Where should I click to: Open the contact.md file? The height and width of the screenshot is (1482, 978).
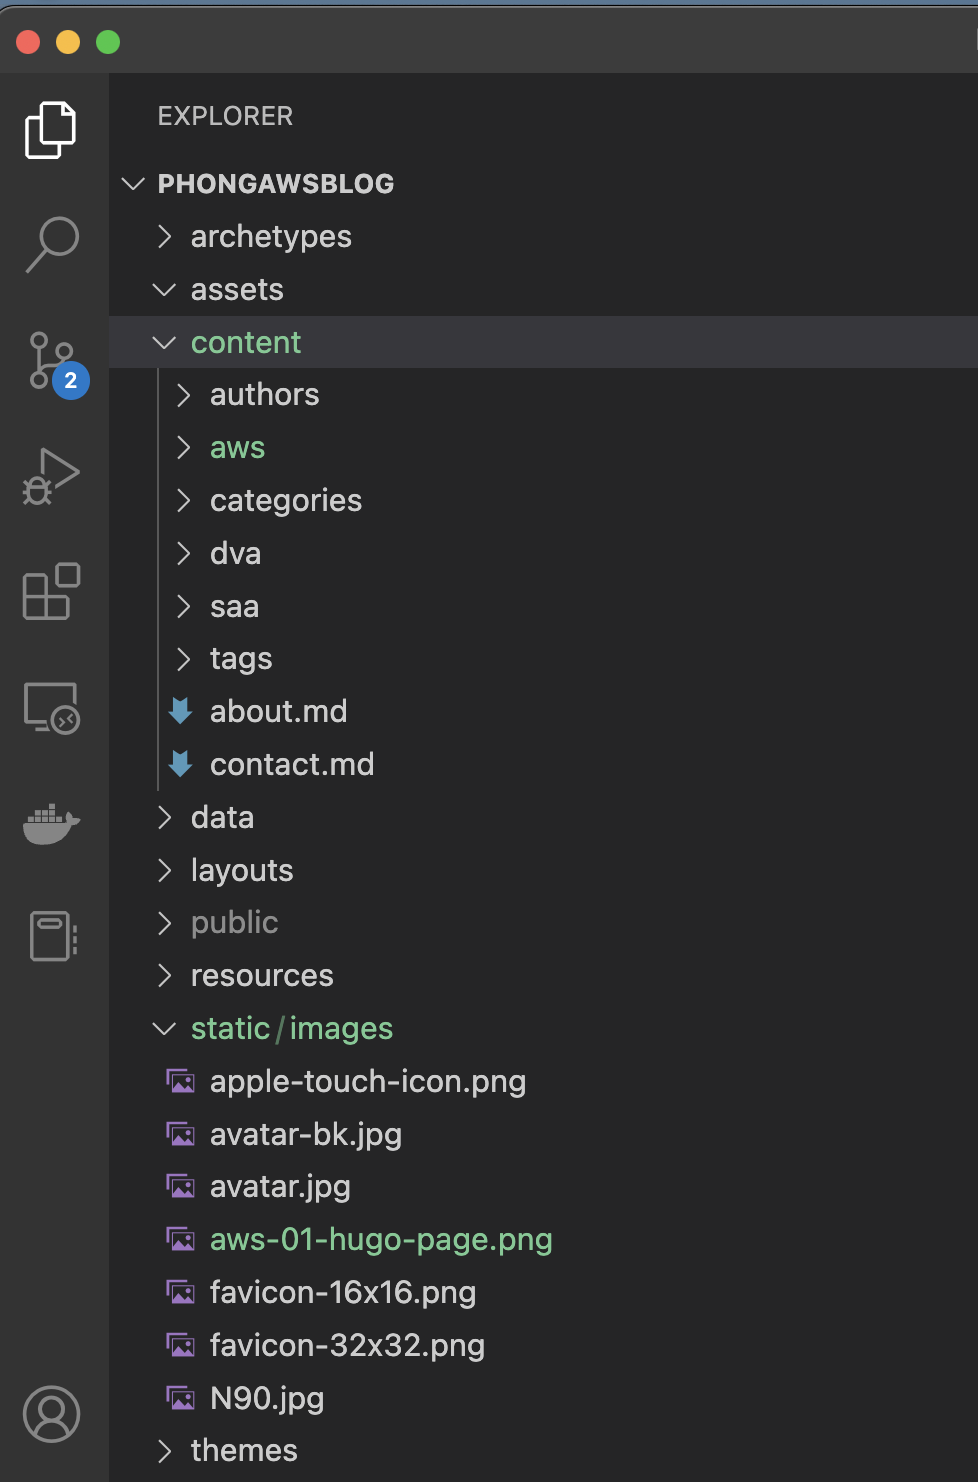(291, 765)
